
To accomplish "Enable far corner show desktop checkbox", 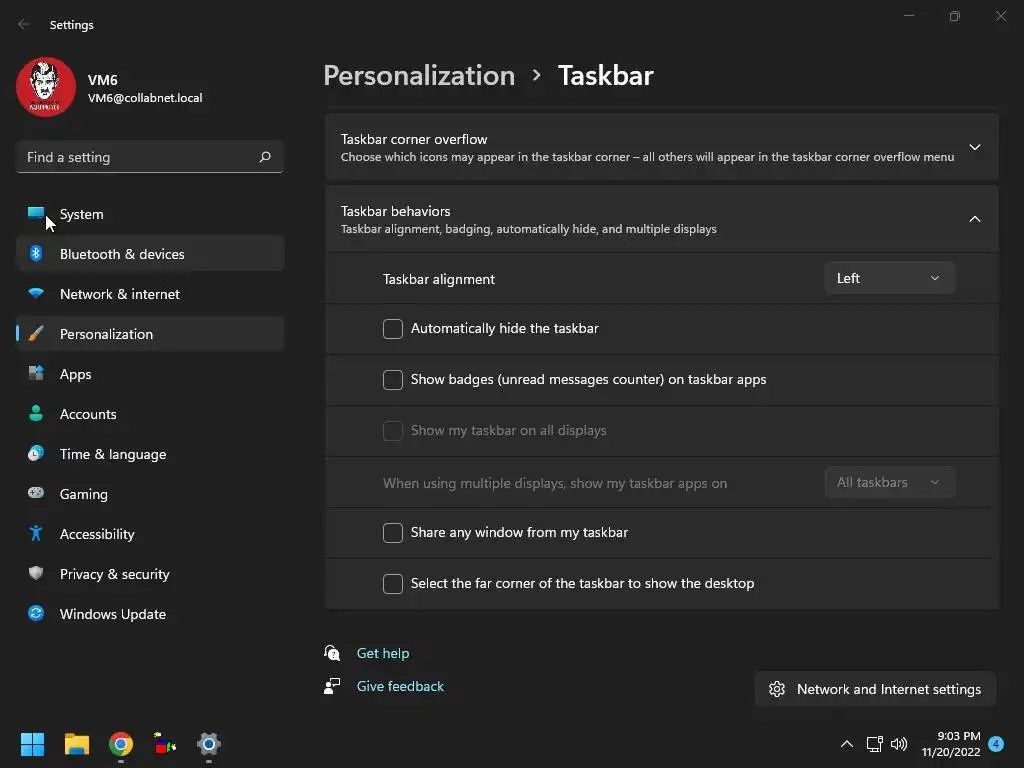I will 393,584.
